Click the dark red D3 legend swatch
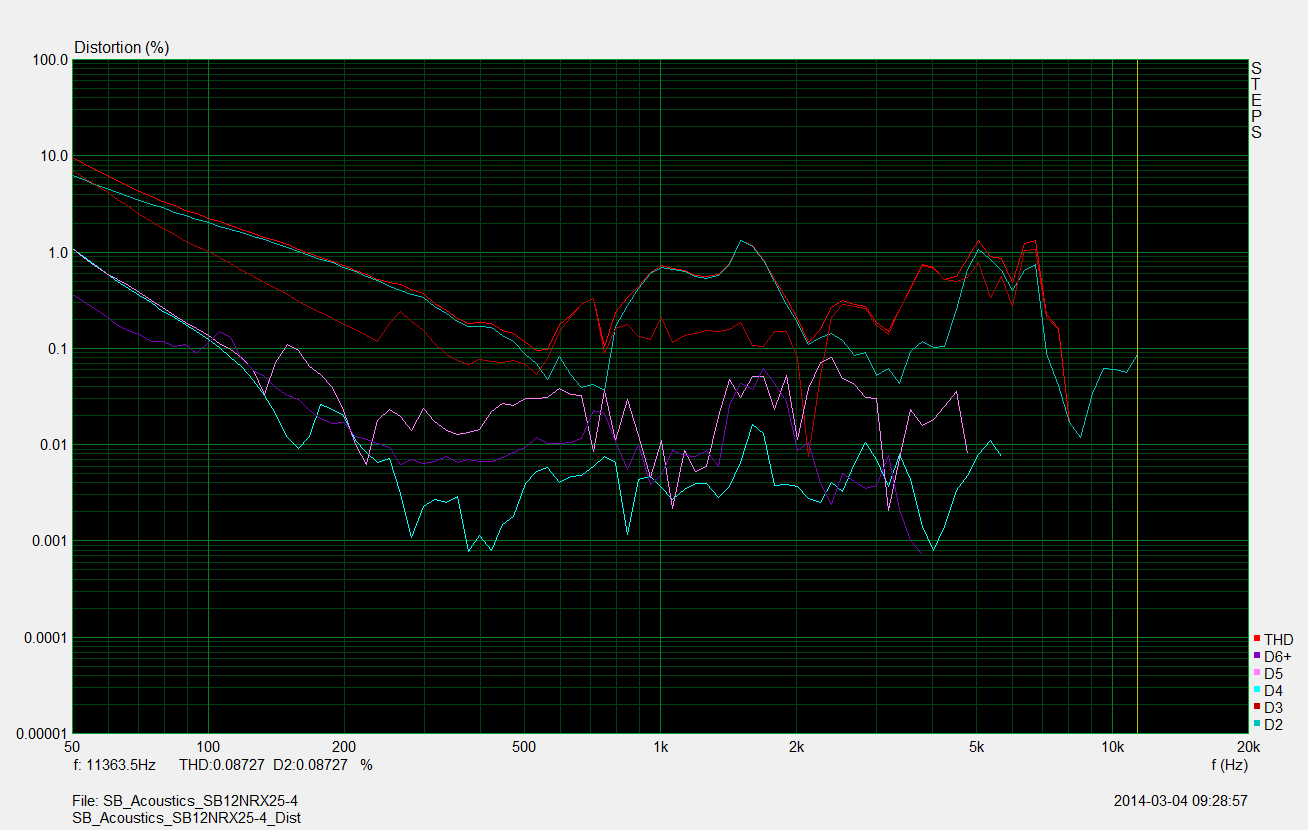 click(x=1256, y=707)
